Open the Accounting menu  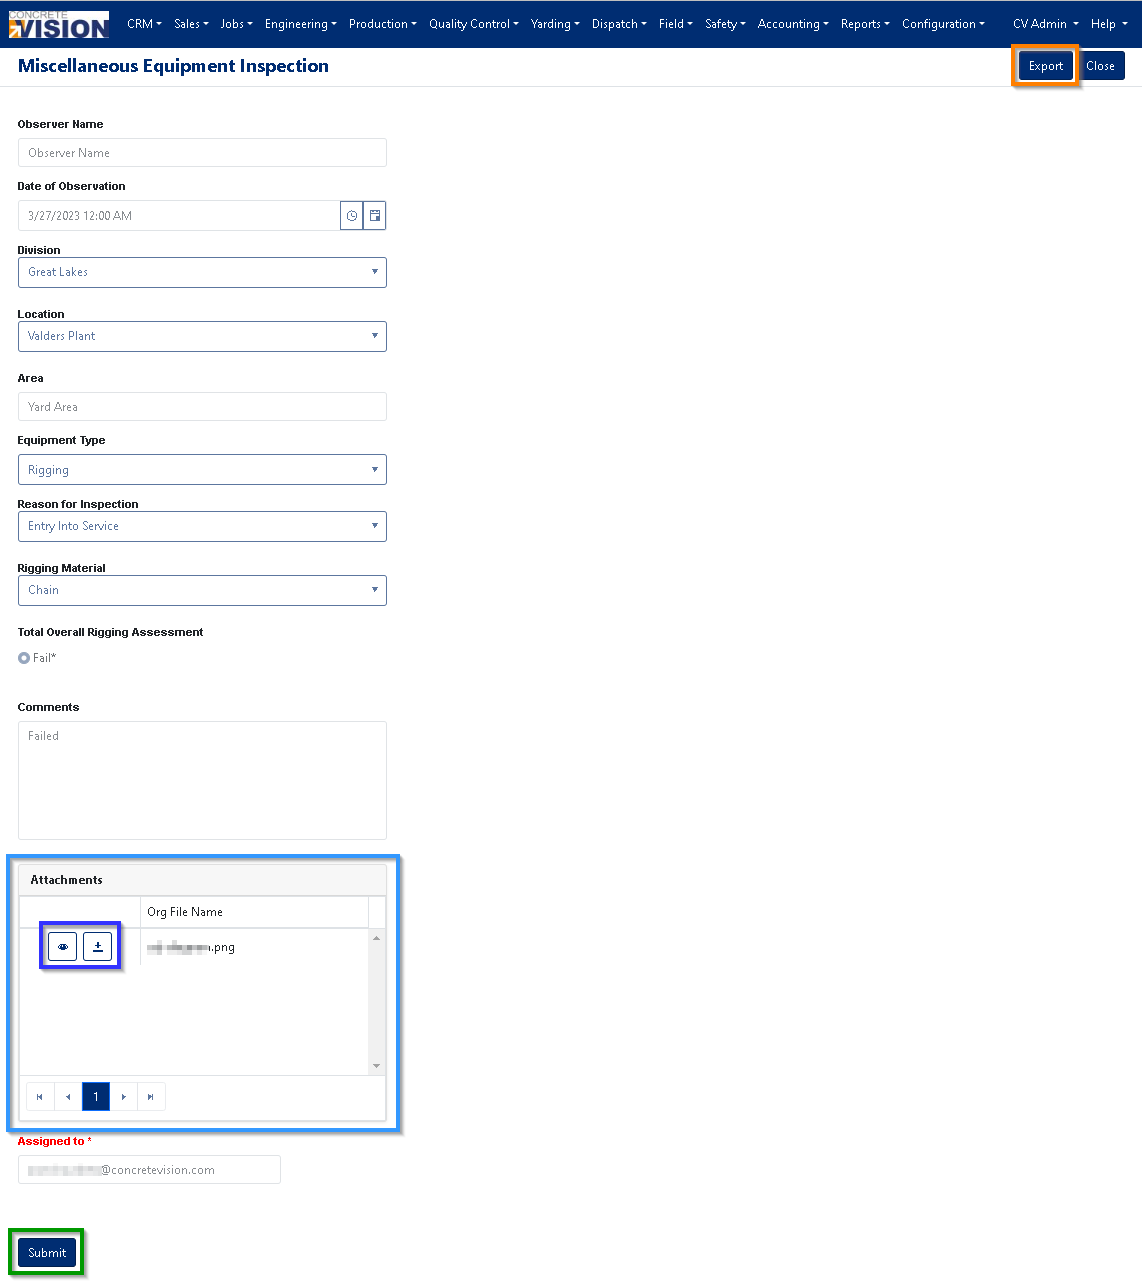793,24
